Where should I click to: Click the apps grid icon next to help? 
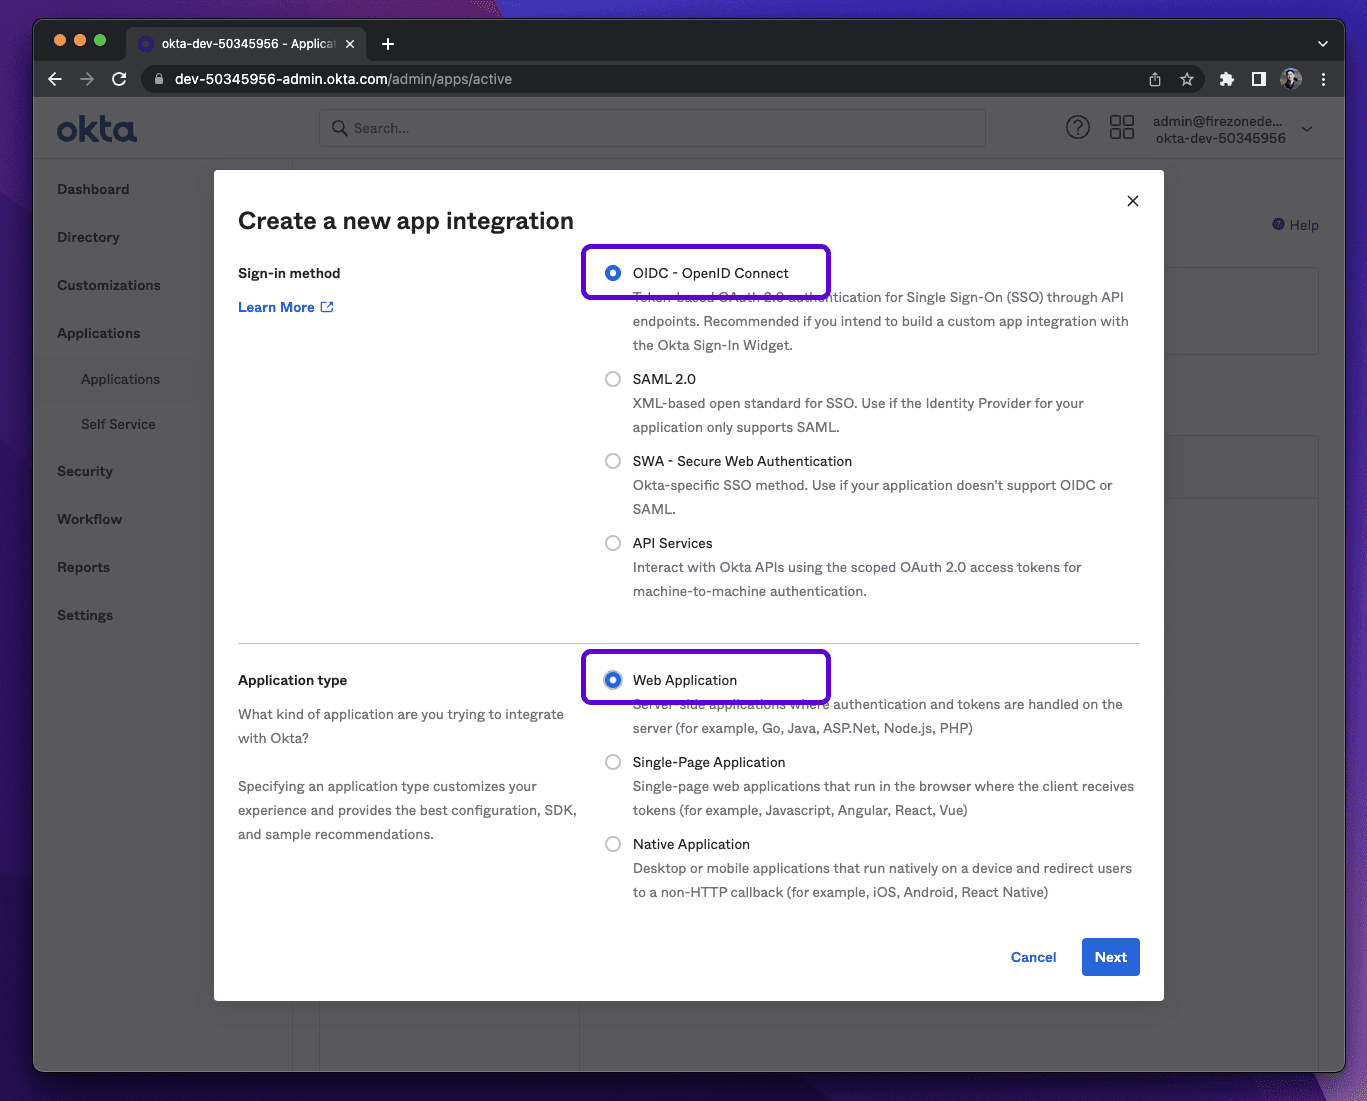coord(1121,127)
